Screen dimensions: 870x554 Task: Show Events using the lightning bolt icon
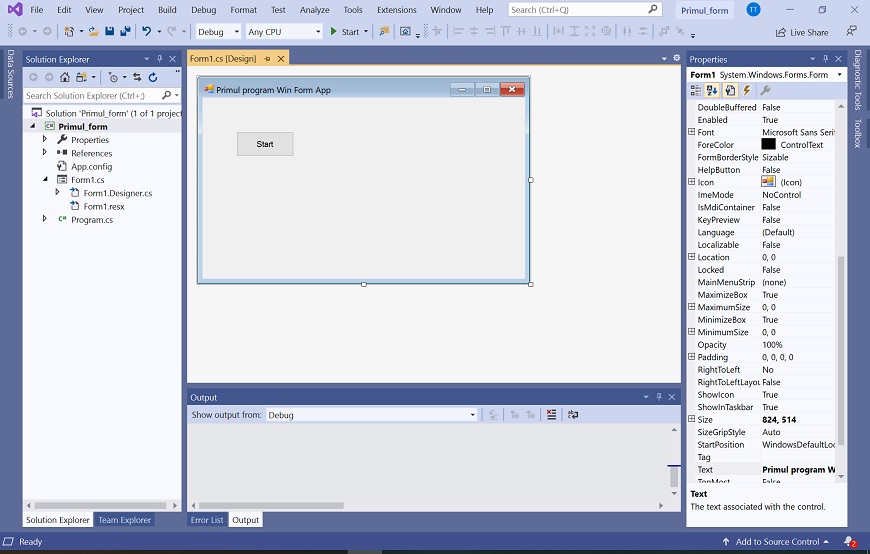pyautogui.click(x=746, y=91)
